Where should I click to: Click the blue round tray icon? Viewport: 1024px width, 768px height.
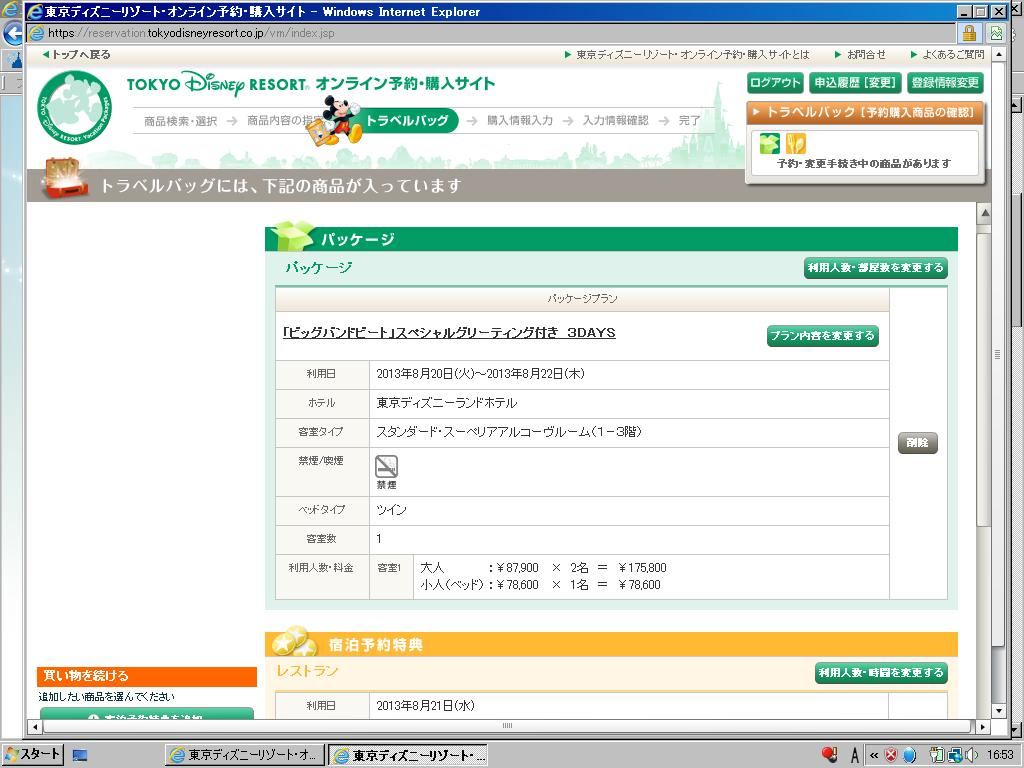coord(909,756)
